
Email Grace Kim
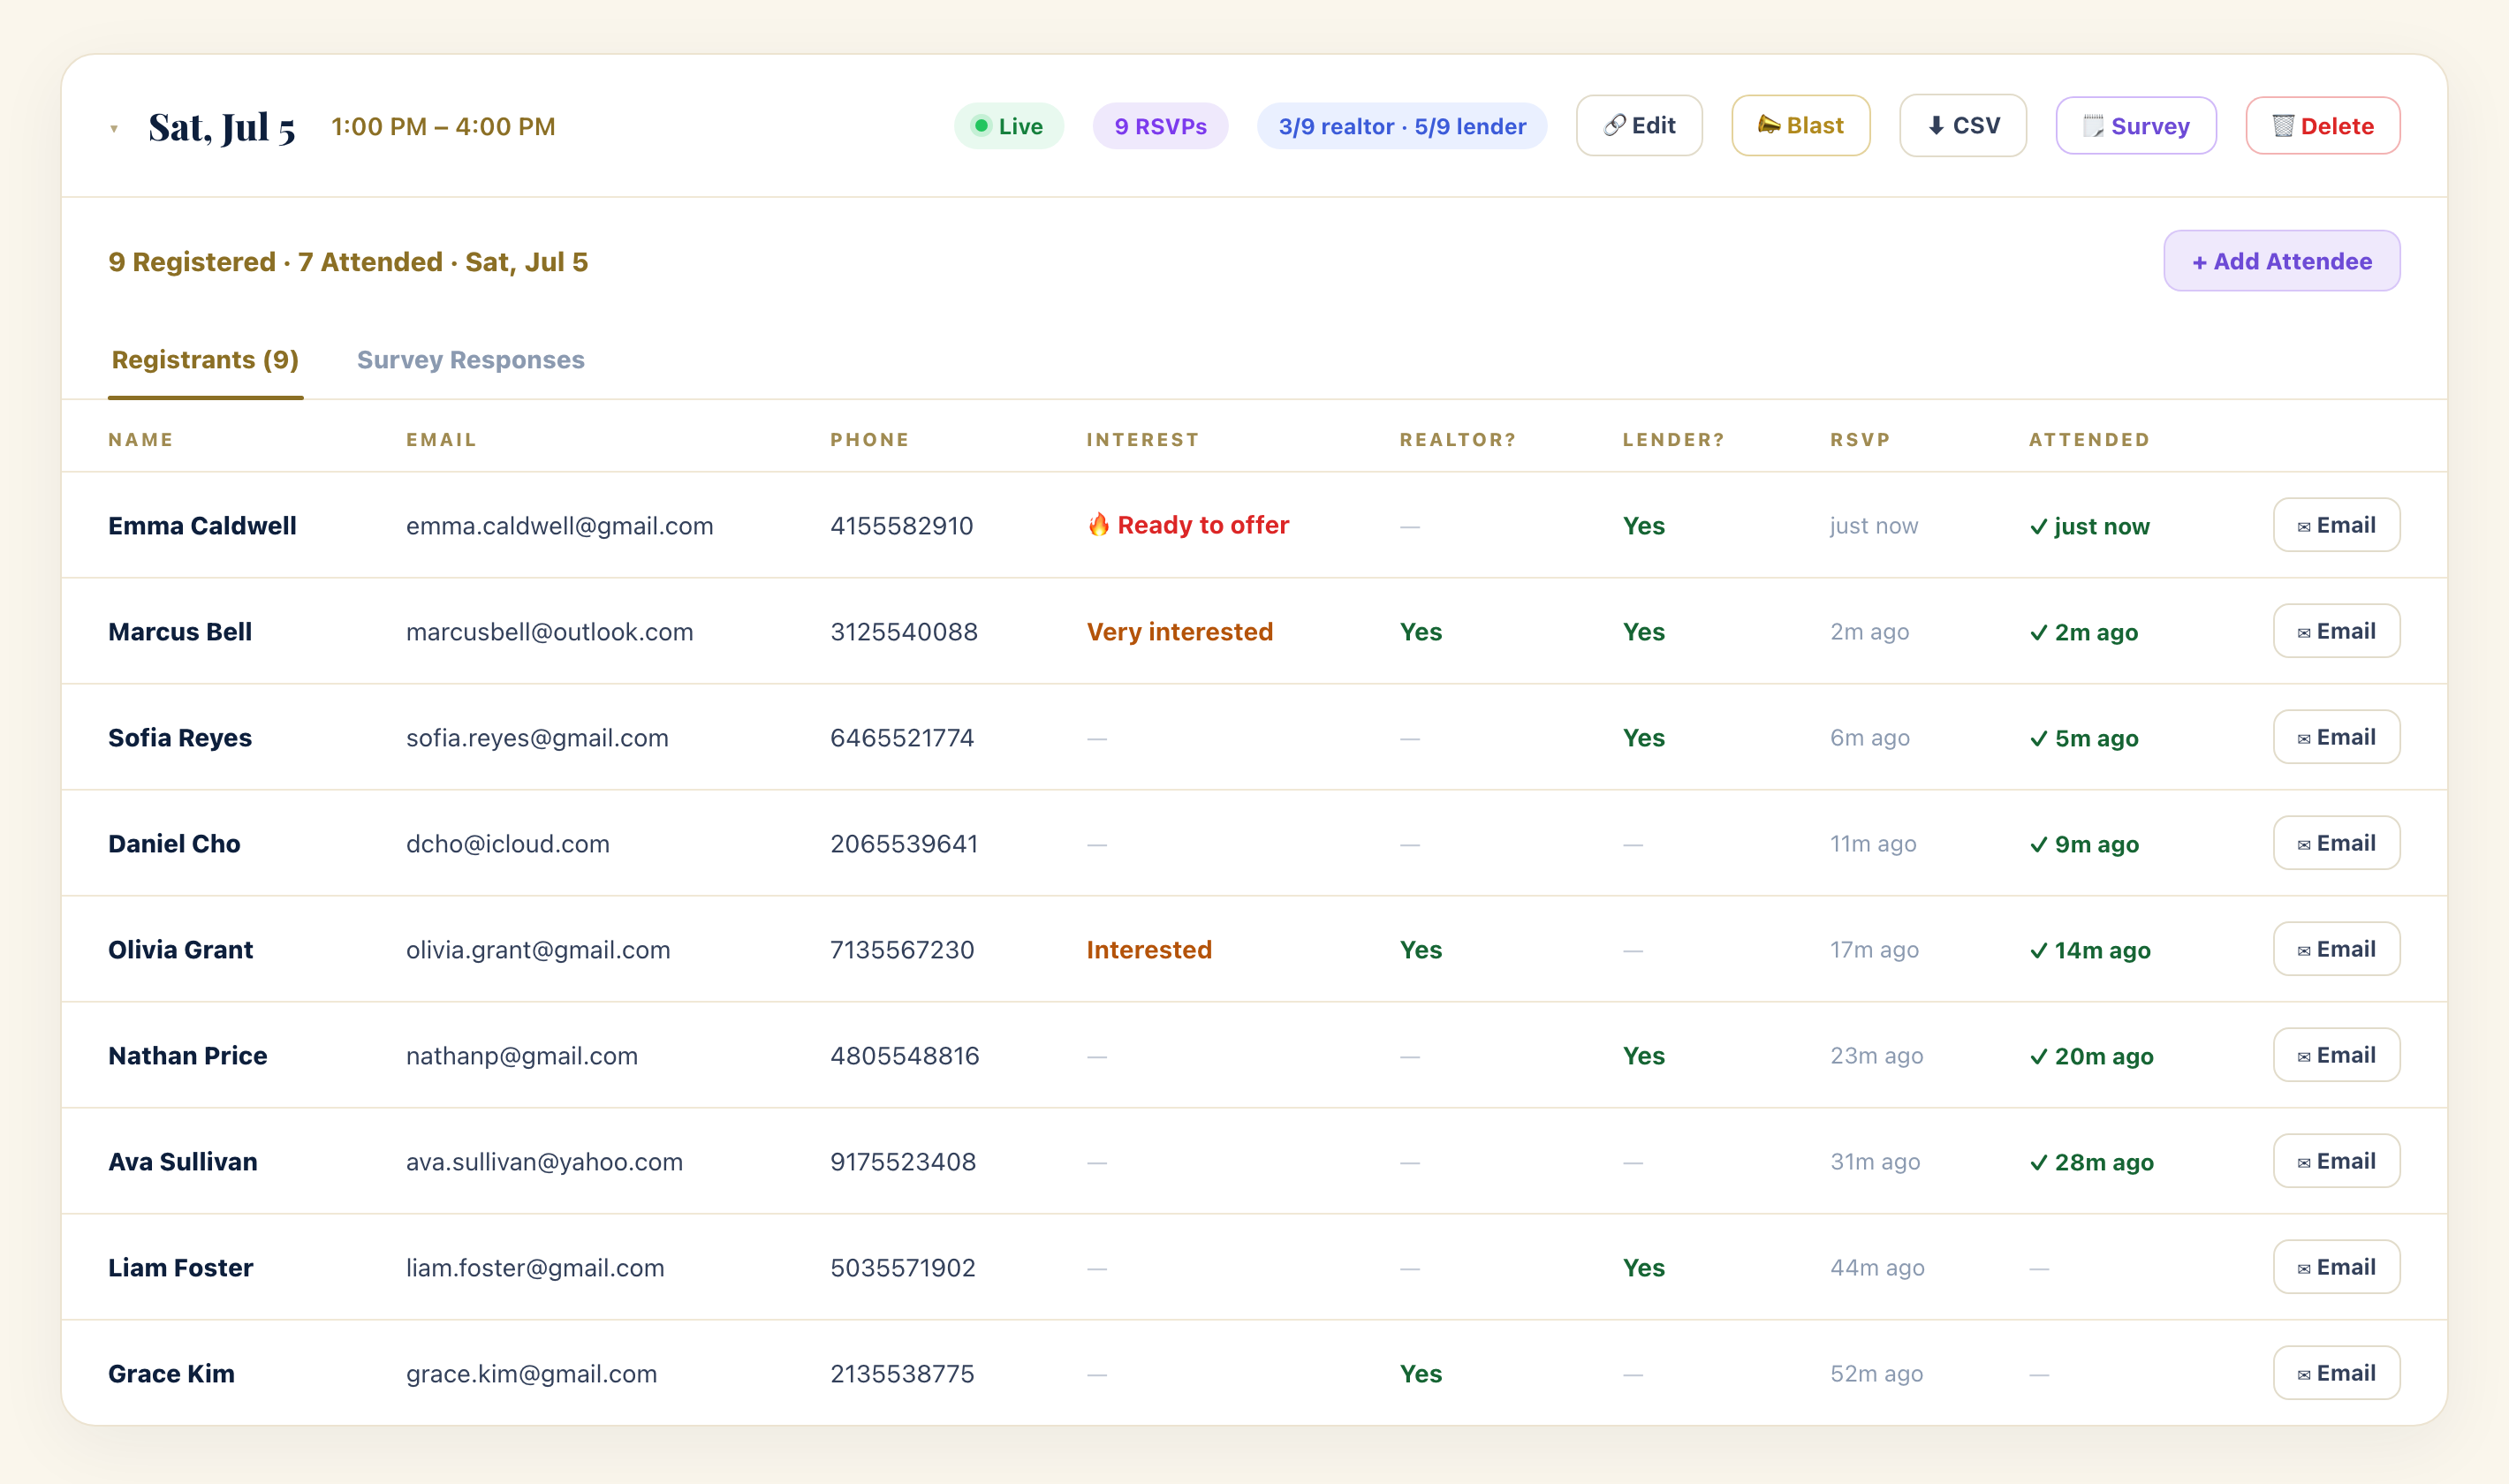[x=2336, y=1373]
